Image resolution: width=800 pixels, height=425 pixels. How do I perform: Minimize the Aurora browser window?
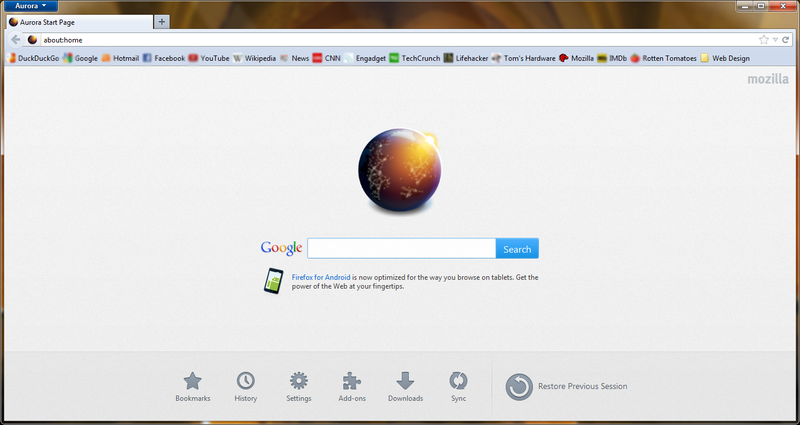745,6
